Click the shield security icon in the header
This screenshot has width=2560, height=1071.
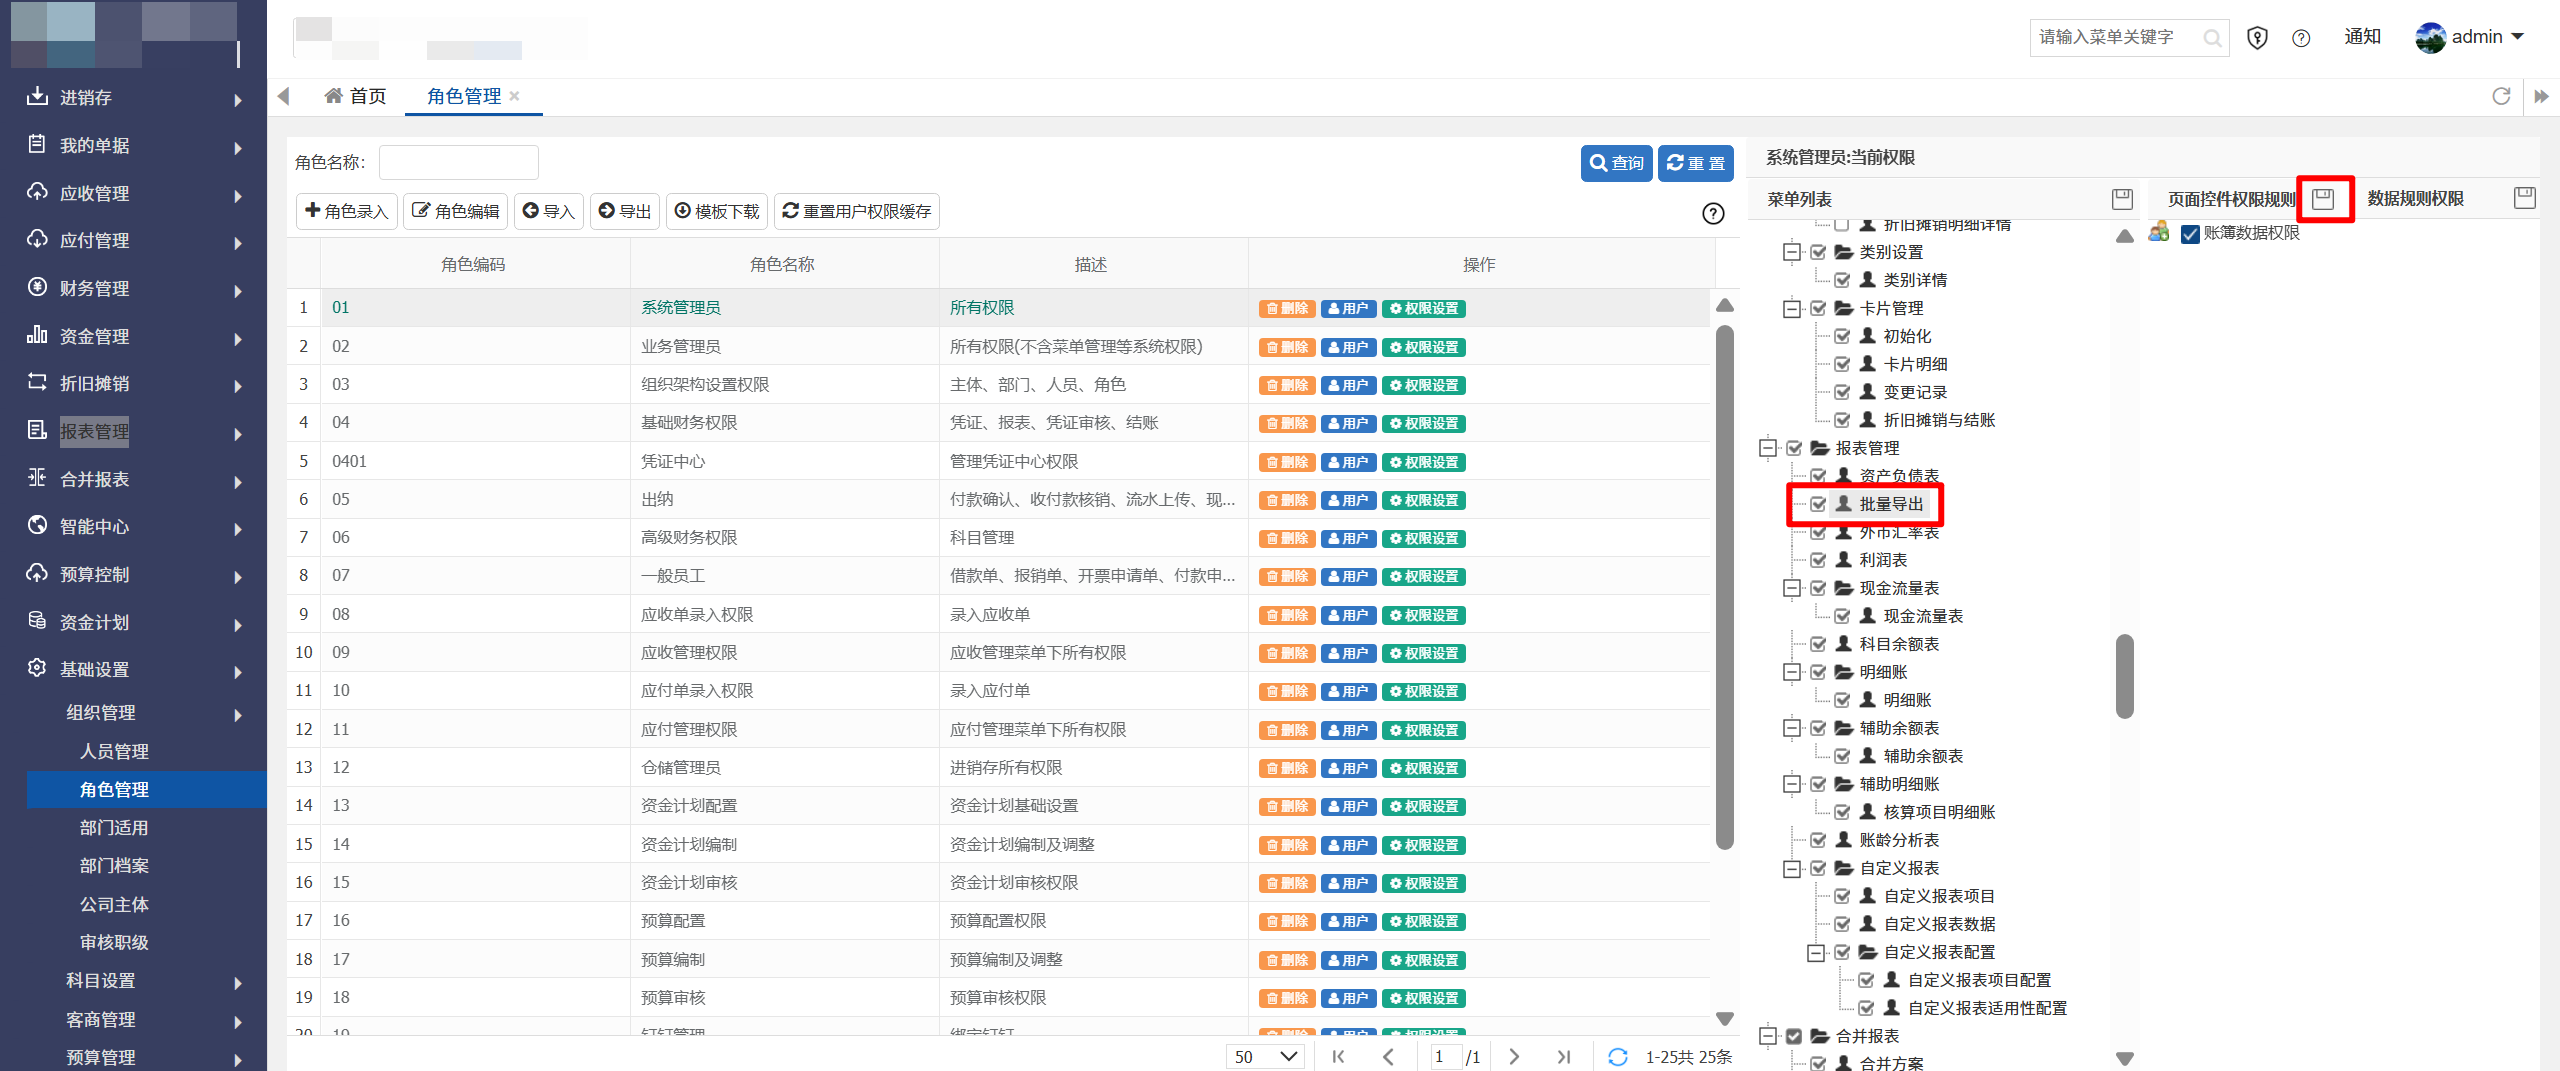(2257, 38)
